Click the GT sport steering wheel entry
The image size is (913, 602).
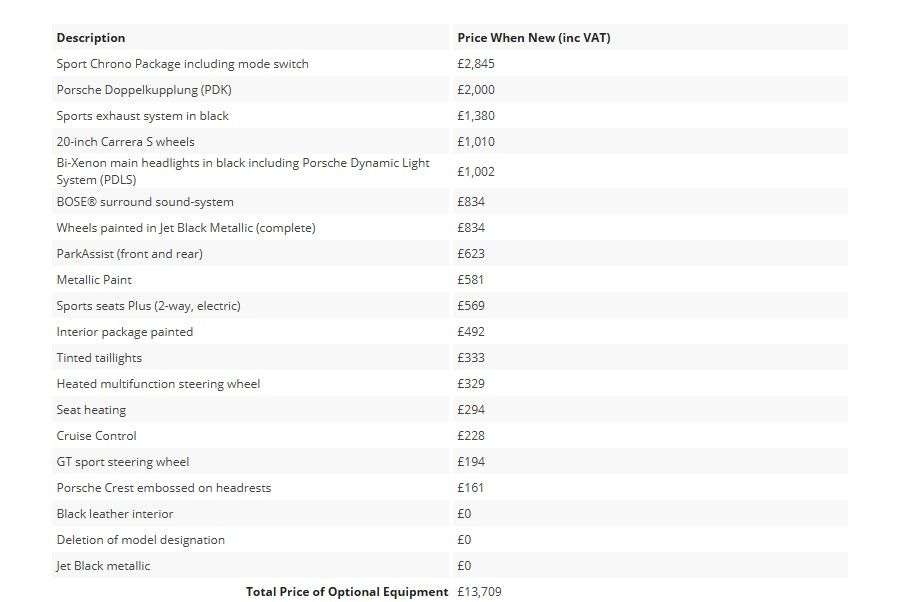coord(122,462)
